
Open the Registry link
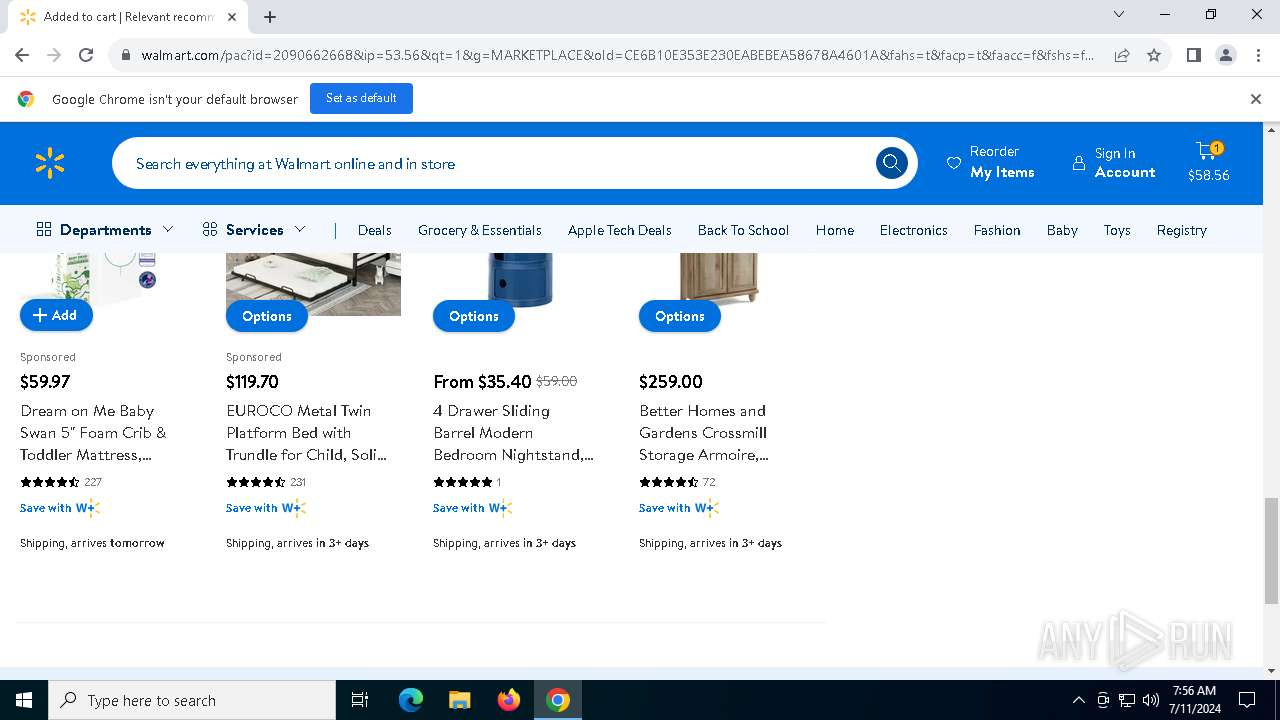coord(1182,230)
